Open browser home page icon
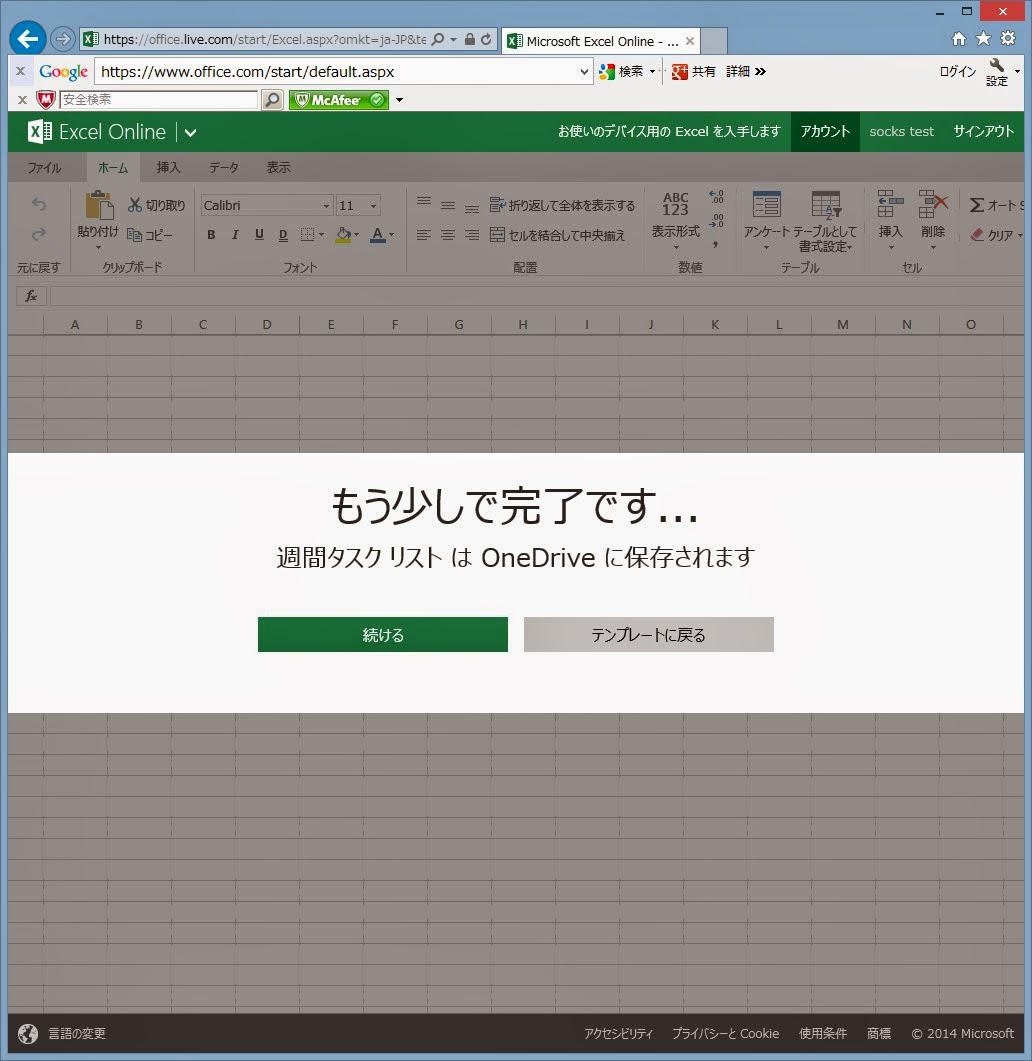This screenshot has width=1032, height=1061. 958,39
